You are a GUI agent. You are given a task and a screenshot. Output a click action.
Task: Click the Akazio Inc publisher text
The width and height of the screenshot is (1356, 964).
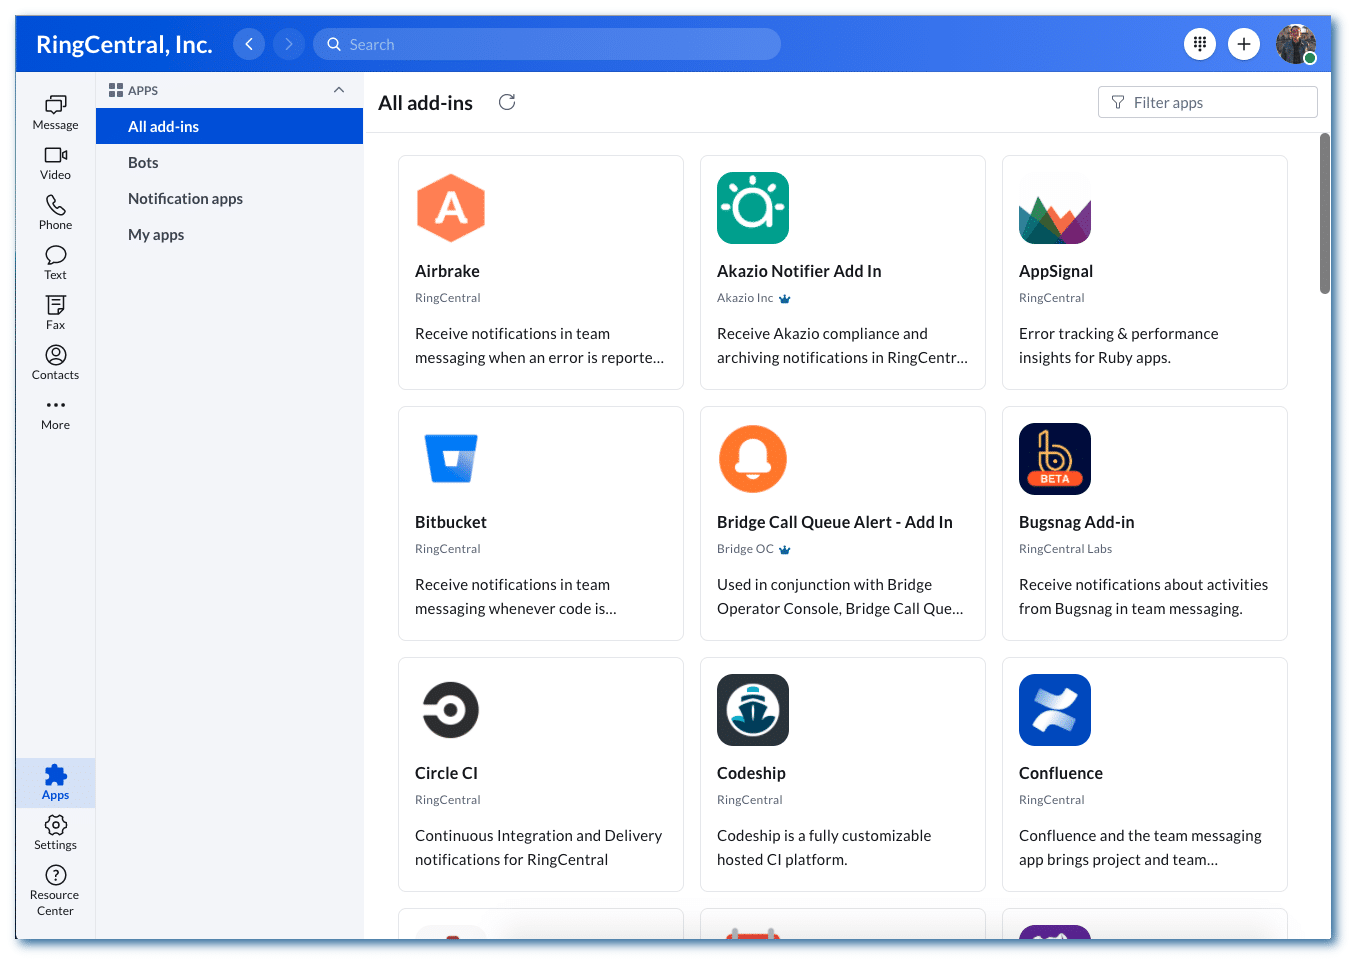[x=745, y=298]
